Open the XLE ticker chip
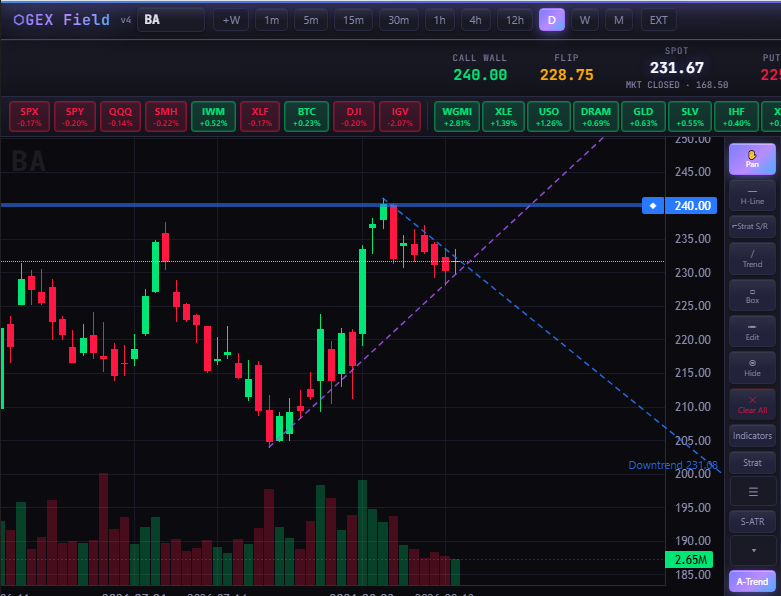 point(504,117)
